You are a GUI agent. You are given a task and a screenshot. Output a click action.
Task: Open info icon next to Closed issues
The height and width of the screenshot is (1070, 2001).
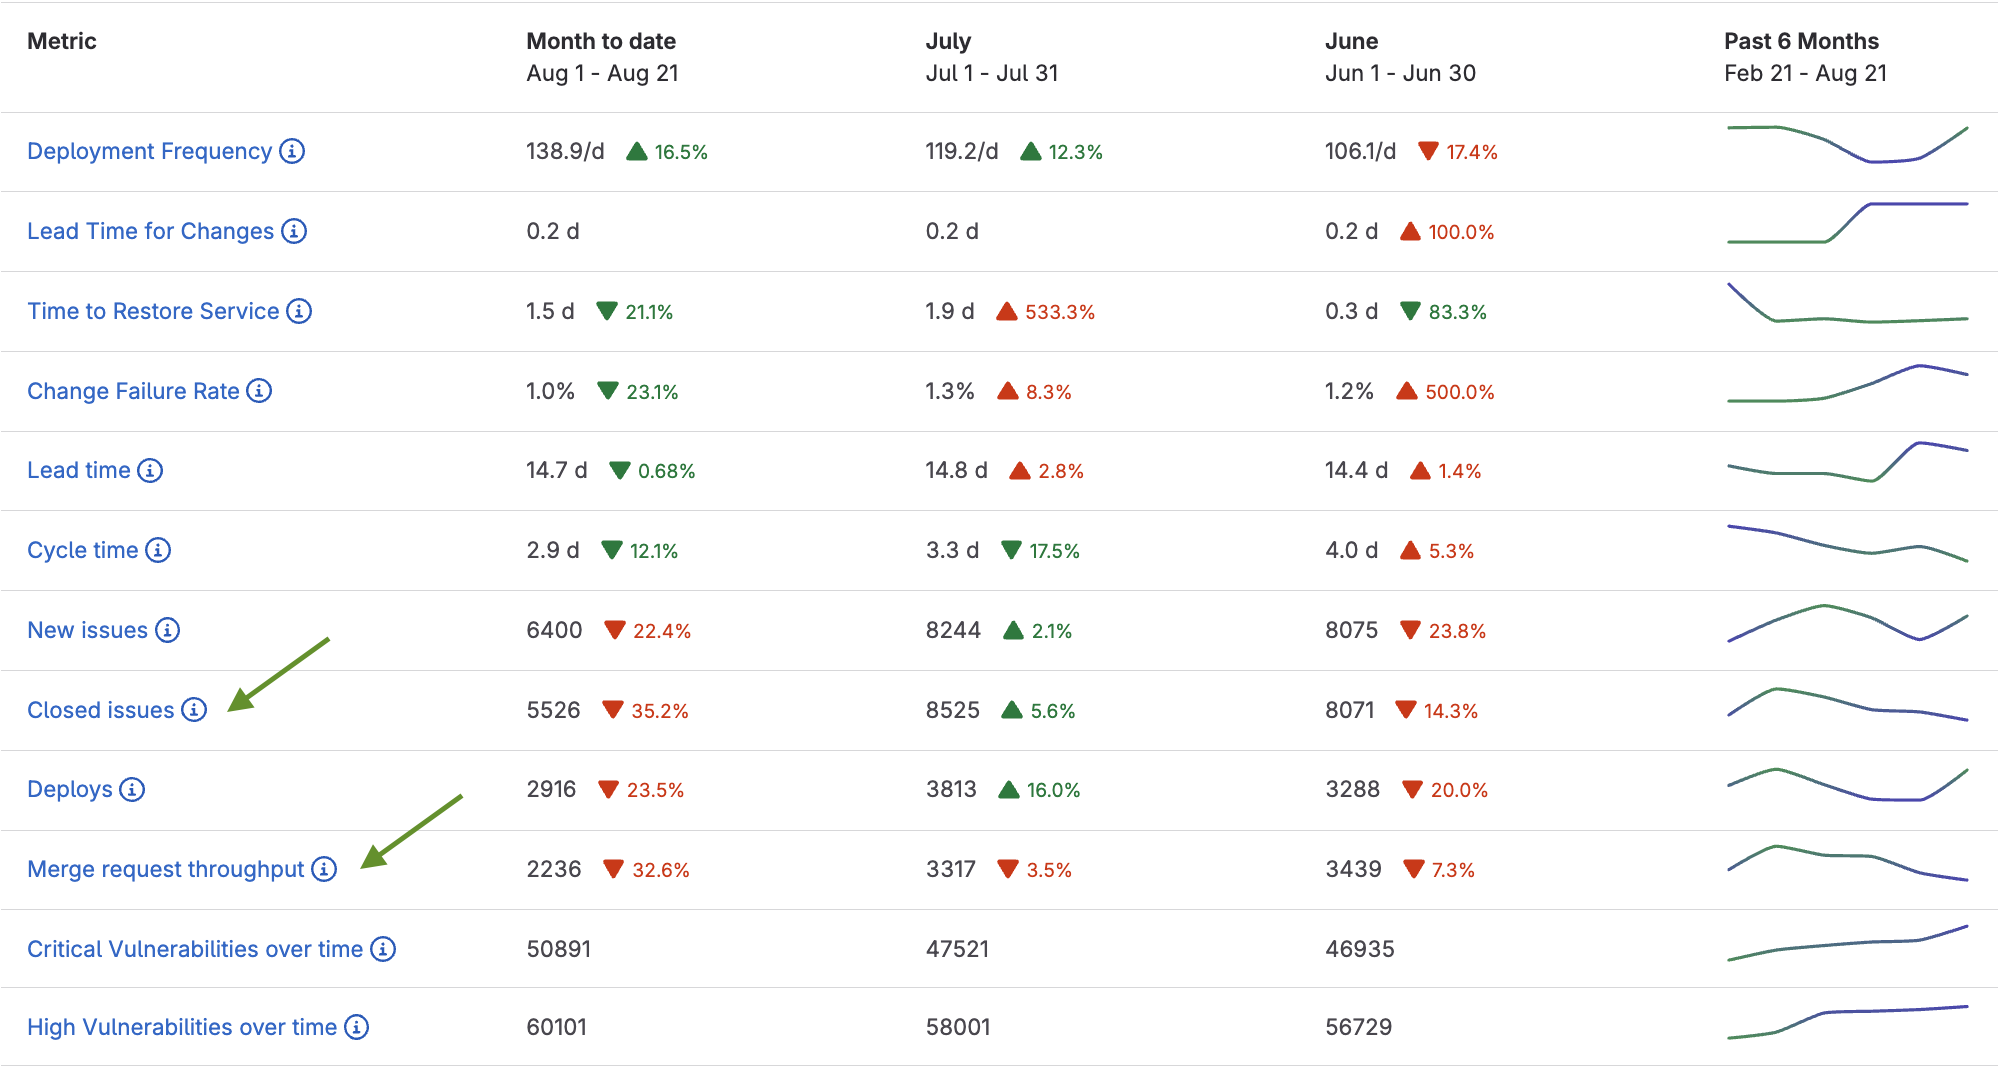pos(194,710)
